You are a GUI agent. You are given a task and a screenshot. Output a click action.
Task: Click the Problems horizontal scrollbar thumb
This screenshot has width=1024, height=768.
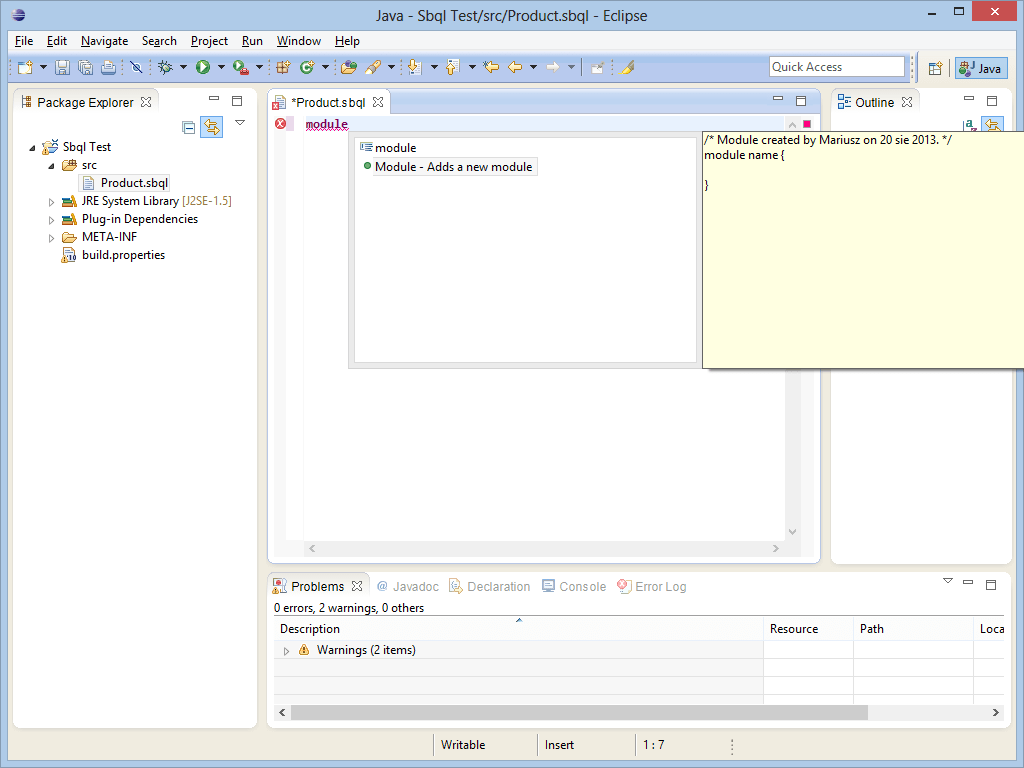point(579,712)
